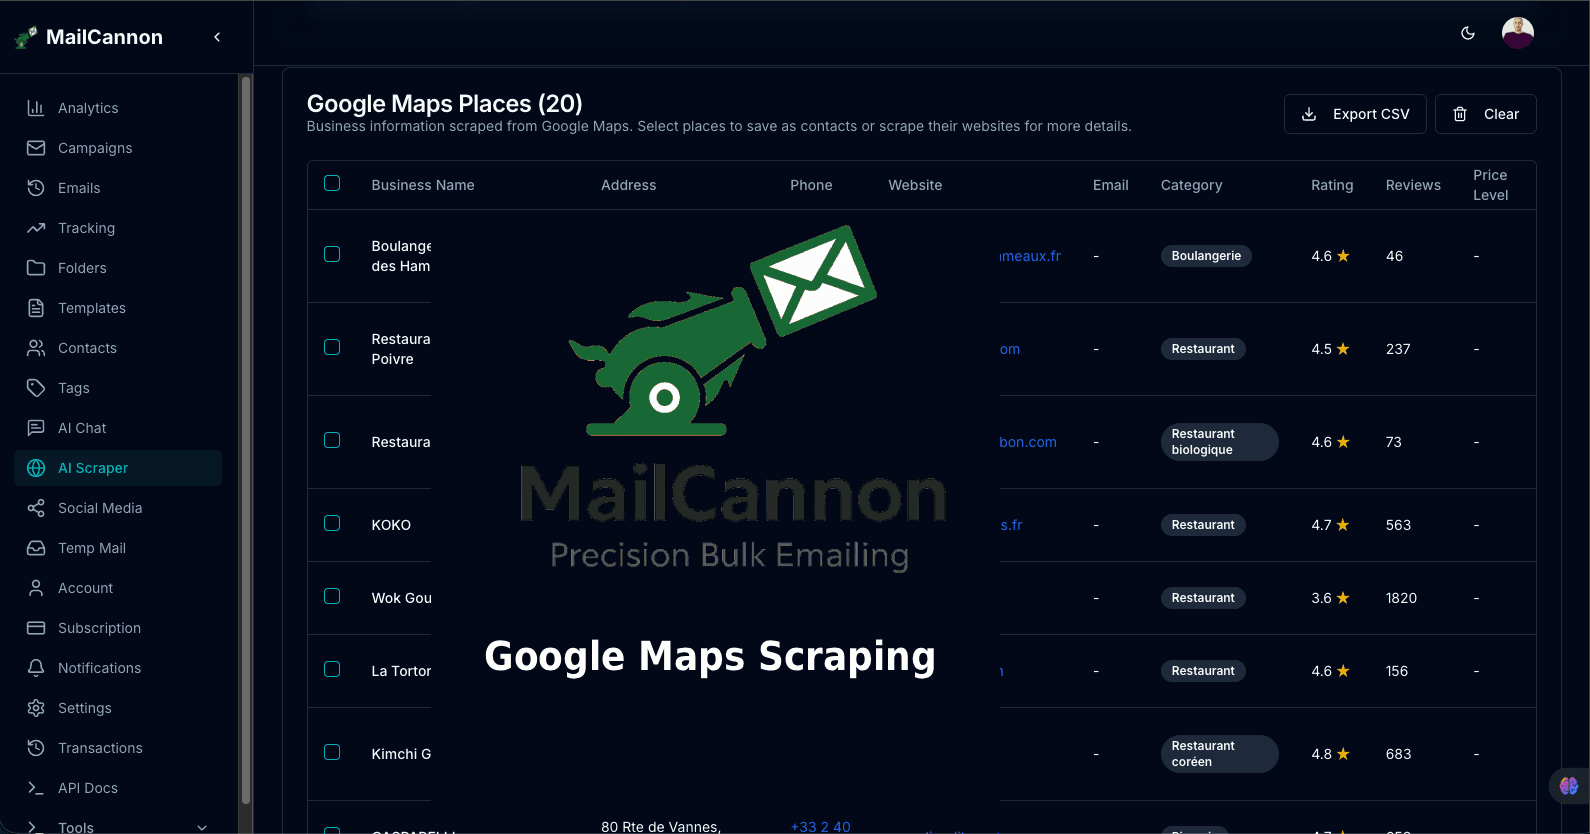Click the sidebar vertical scrollbar
The width and height of the screenshot is (1590, 834).
[x=246, y=440]
